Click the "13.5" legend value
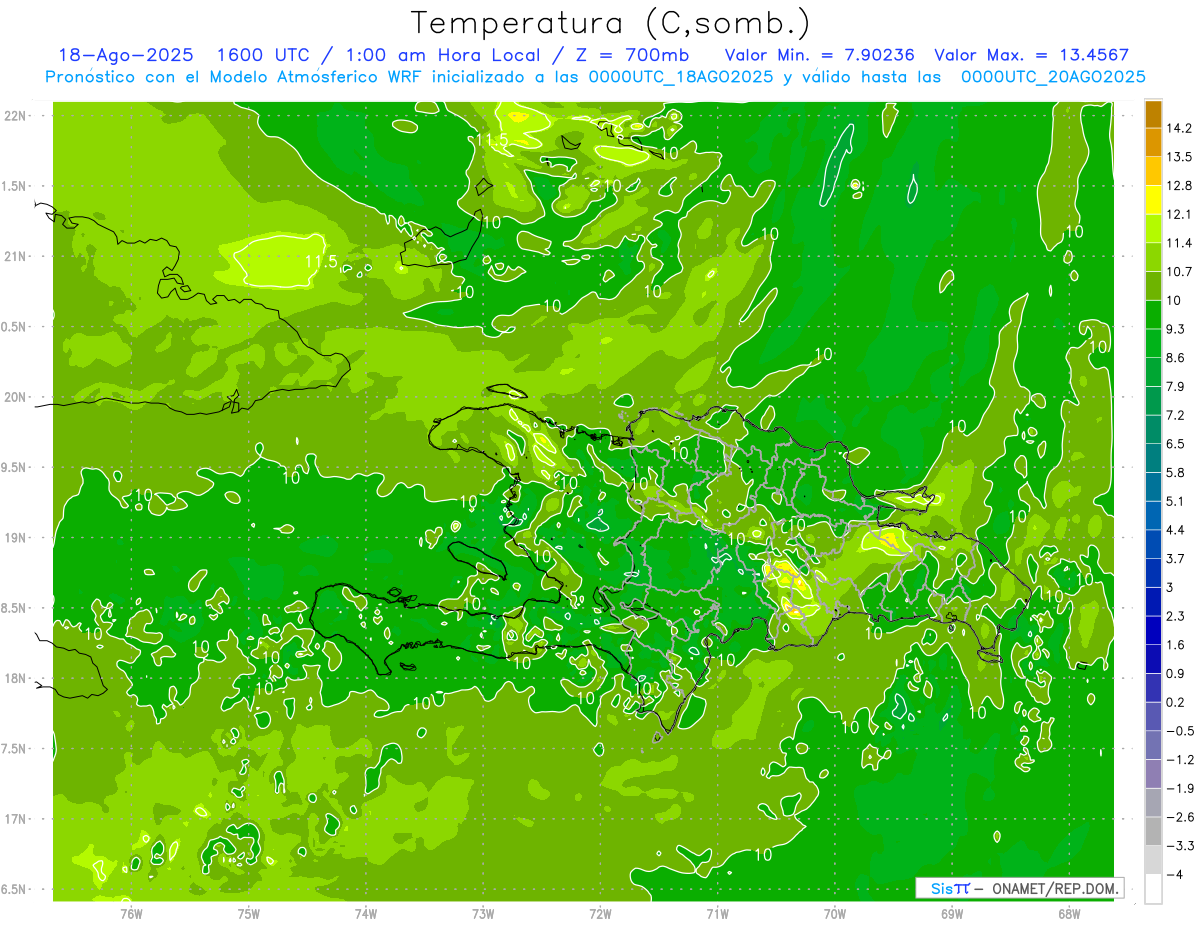 (1178, 157)
